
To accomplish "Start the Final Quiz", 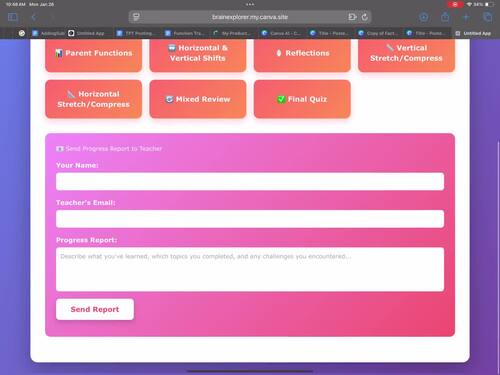I will point(302,99).
